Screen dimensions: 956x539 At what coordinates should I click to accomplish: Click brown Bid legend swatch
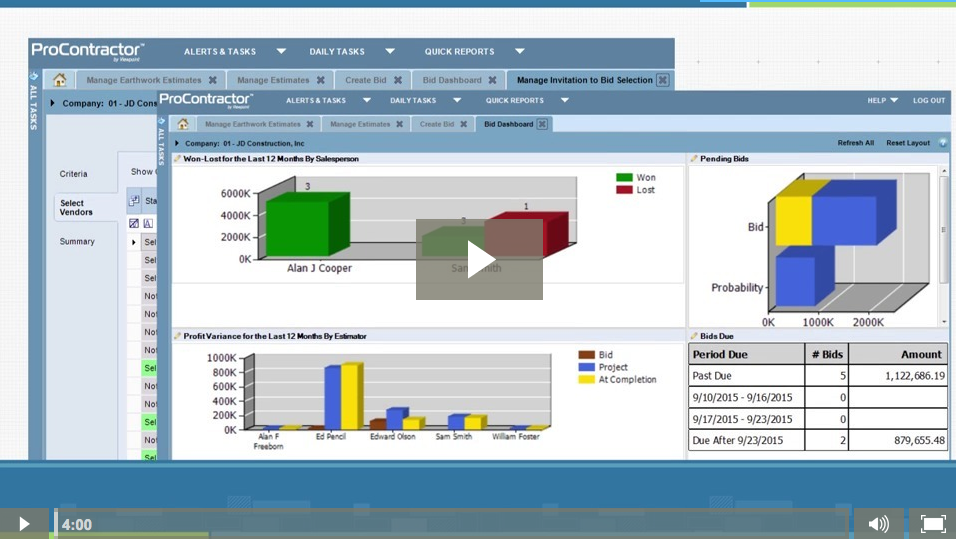pos(587,354)
